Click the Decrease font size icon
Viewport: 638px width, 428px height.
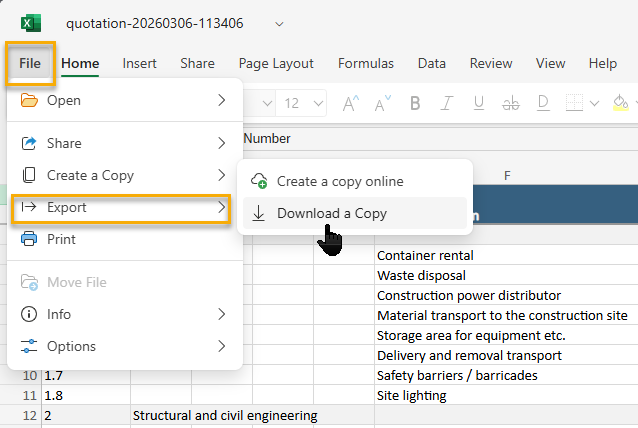pyautogui.click(x=381, y=103)
